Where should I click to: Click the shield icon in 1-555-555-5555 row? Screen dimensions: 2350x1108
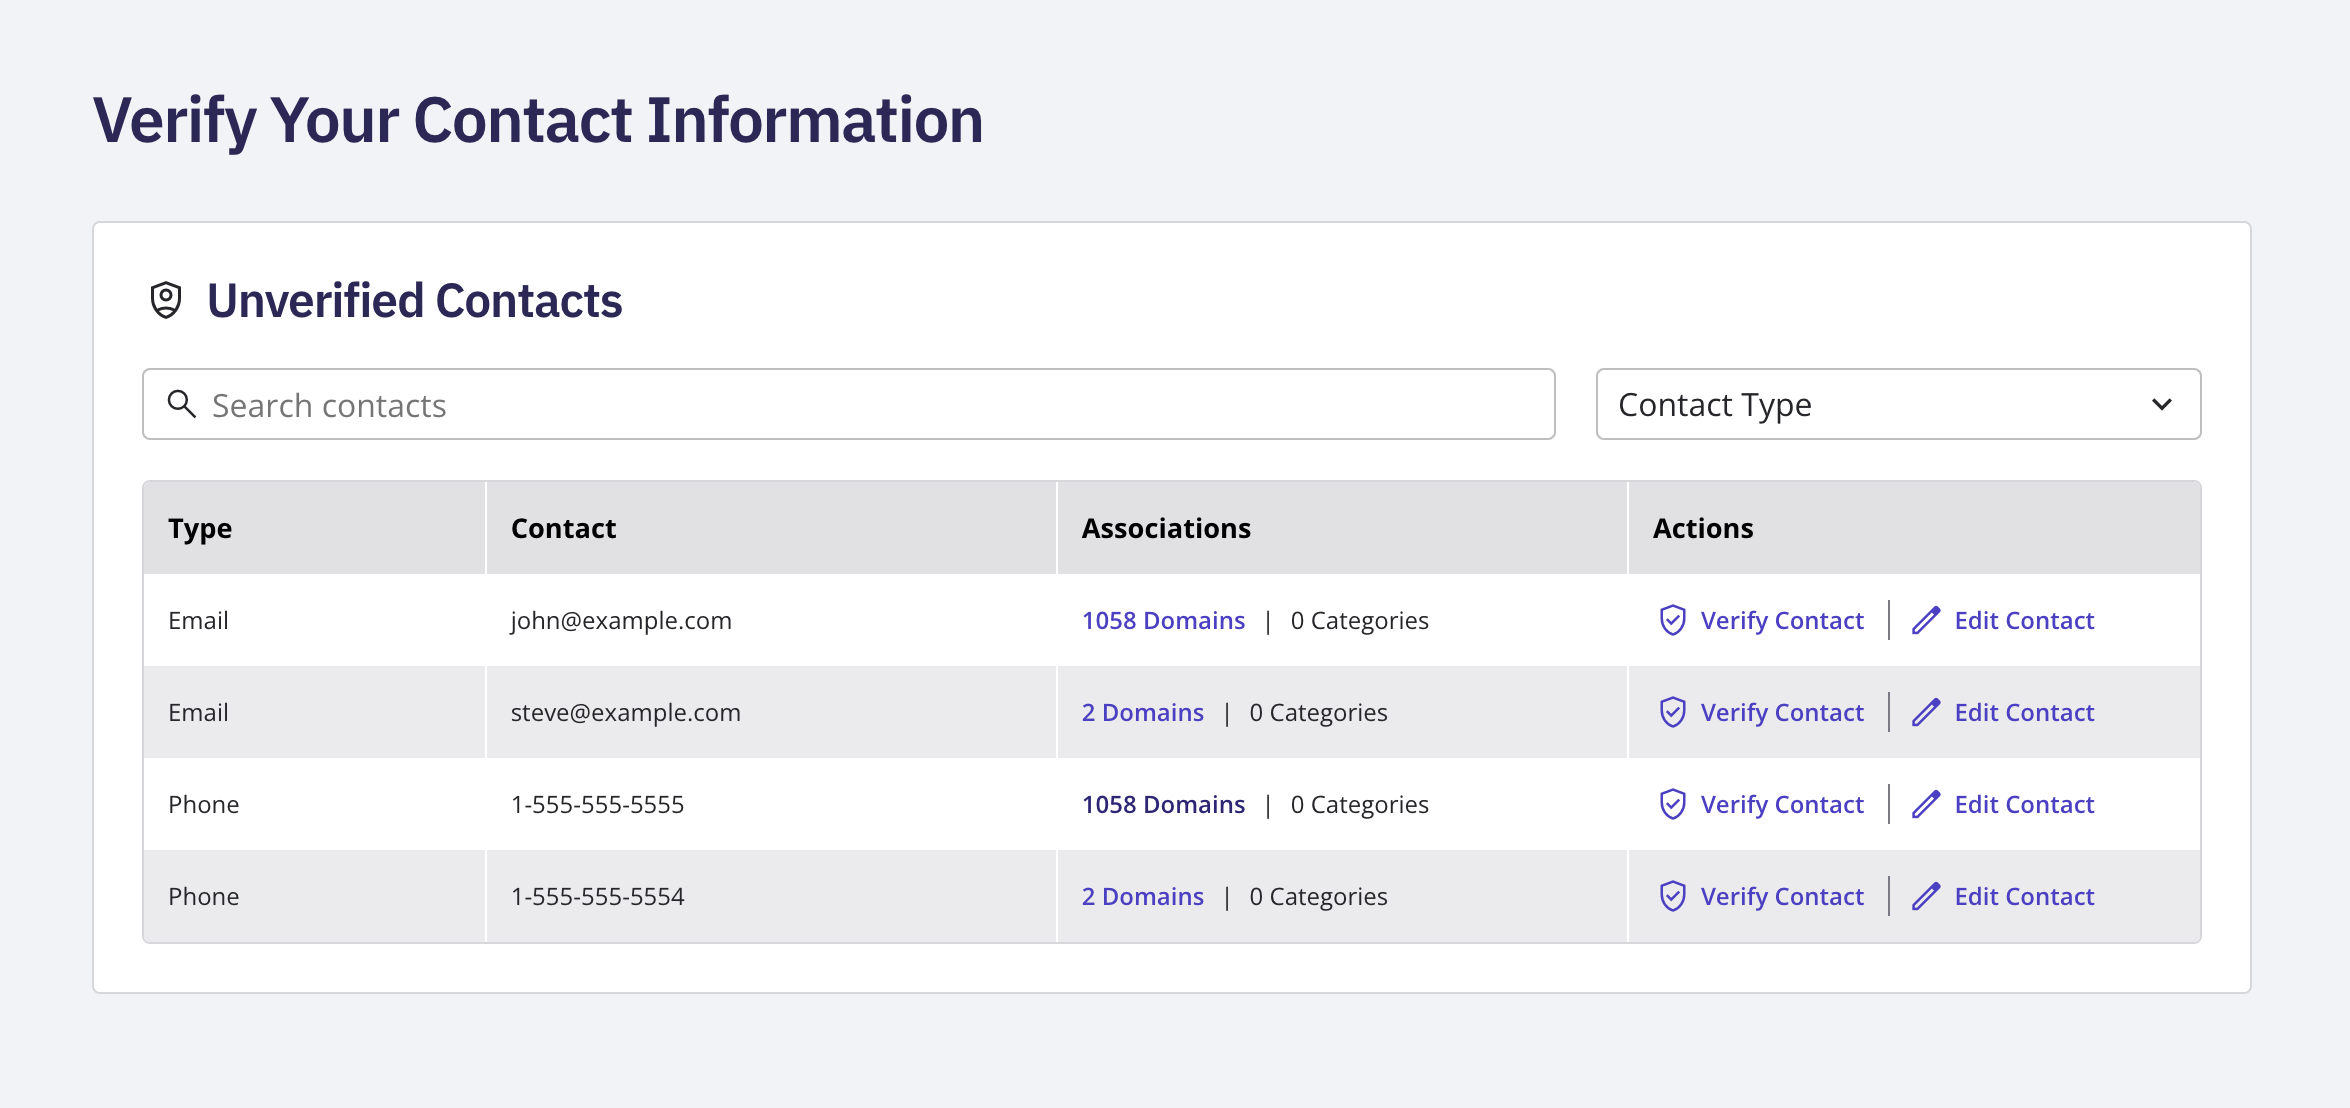click(x=1673, y=804)
